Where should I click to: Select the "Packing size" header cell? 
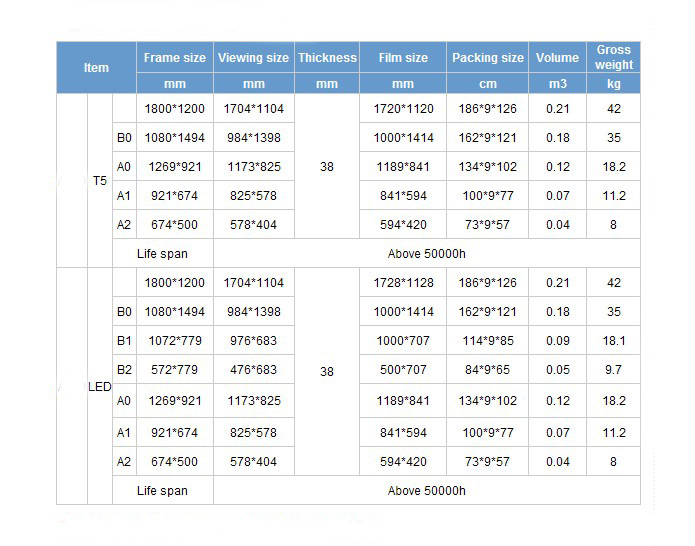tap(488, 58)
